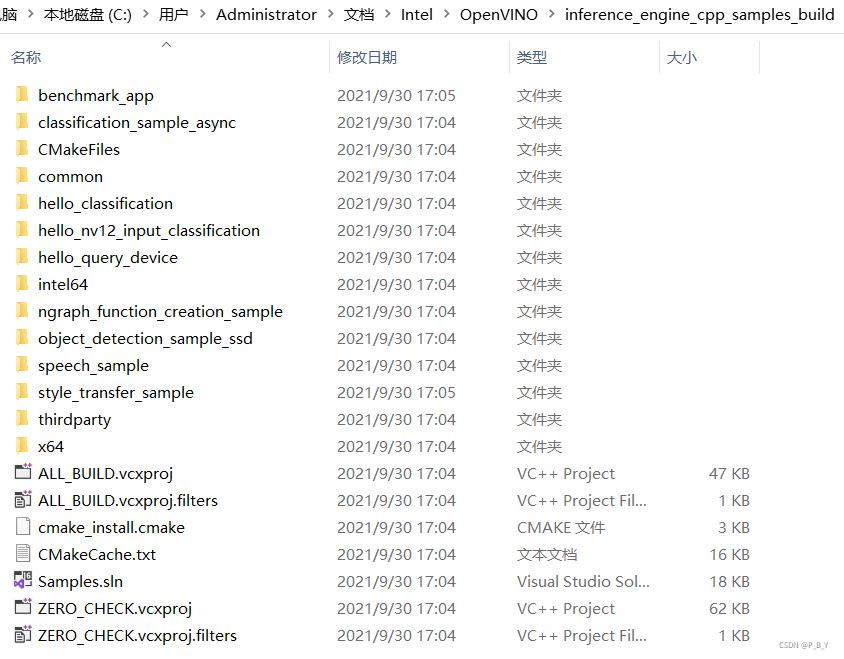Sort files by the 修改日期 column header
This screenshot has width=844, height=659.
(367, 57)
